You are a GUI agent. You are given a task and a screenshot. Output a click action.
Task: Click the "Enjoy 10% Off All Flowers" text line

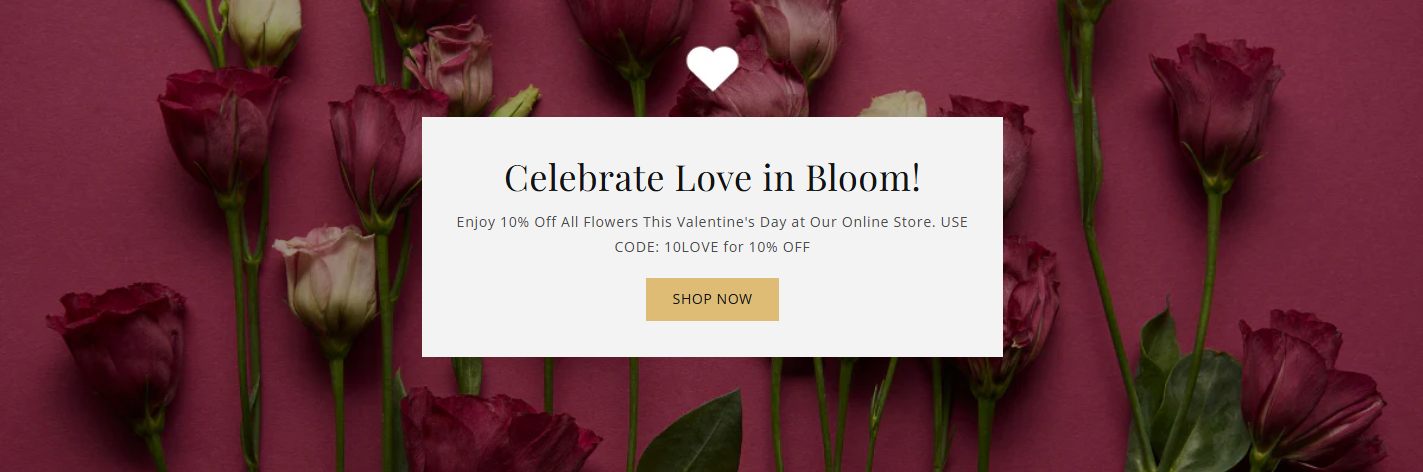pos(712,222)
